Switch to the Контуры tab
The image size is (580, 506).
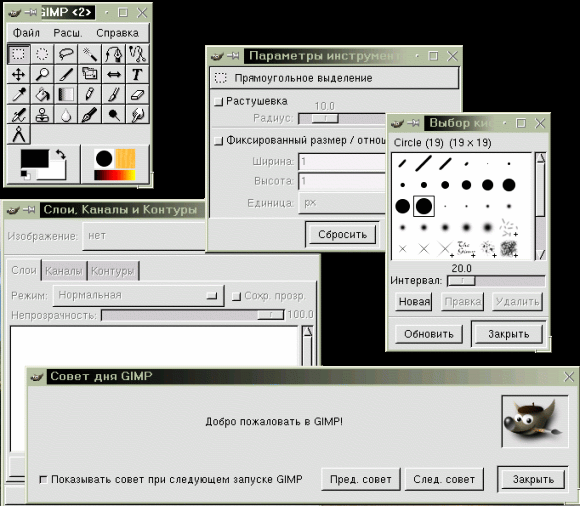click(113, 271)
